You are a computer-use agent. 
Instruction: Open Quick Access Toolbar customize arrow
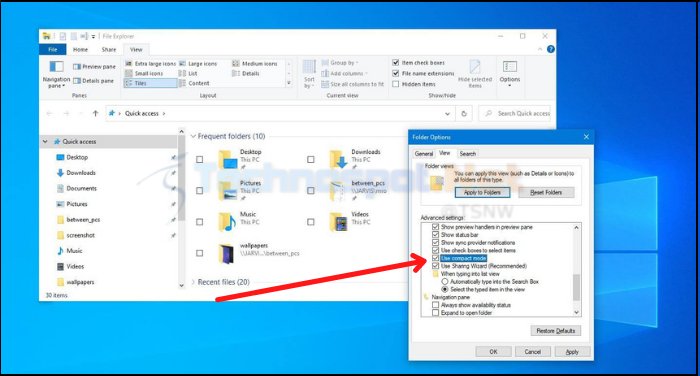(x=93, y=37)
